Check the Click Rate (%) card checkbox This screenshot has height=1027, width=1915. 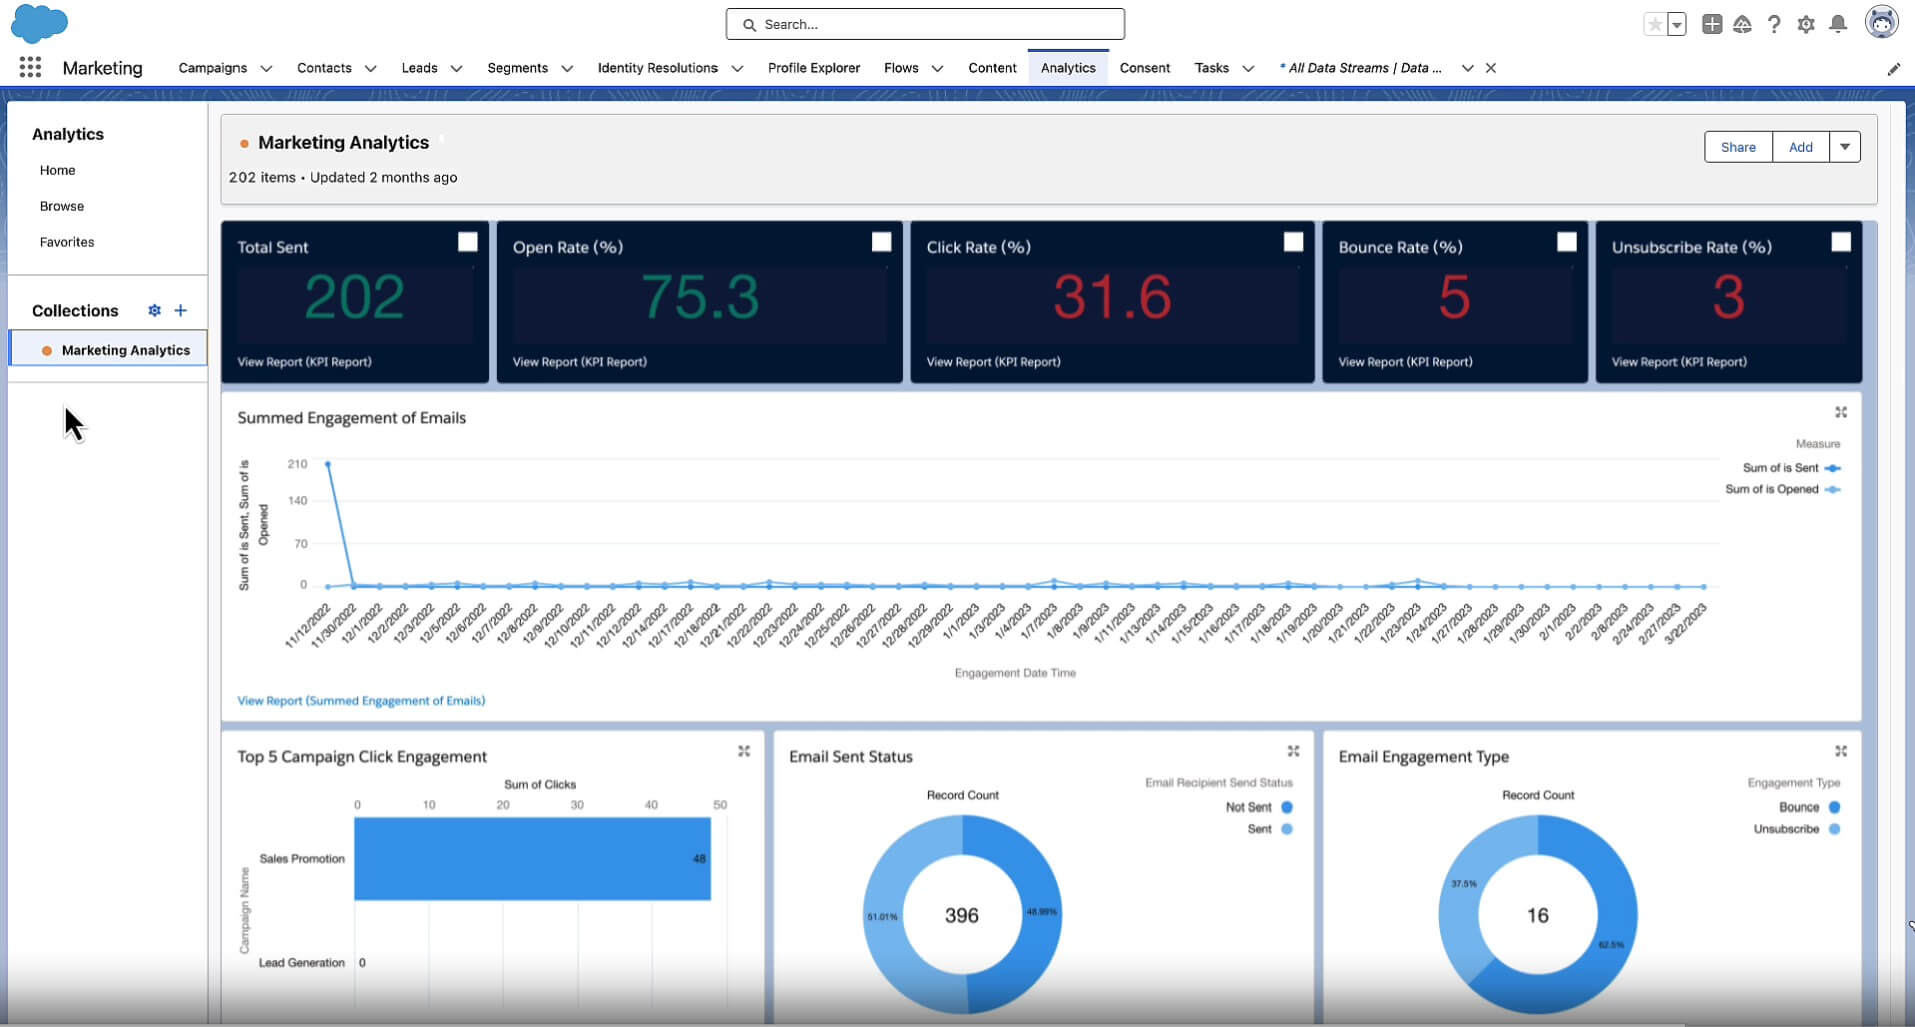click(x=1293, y=242)
